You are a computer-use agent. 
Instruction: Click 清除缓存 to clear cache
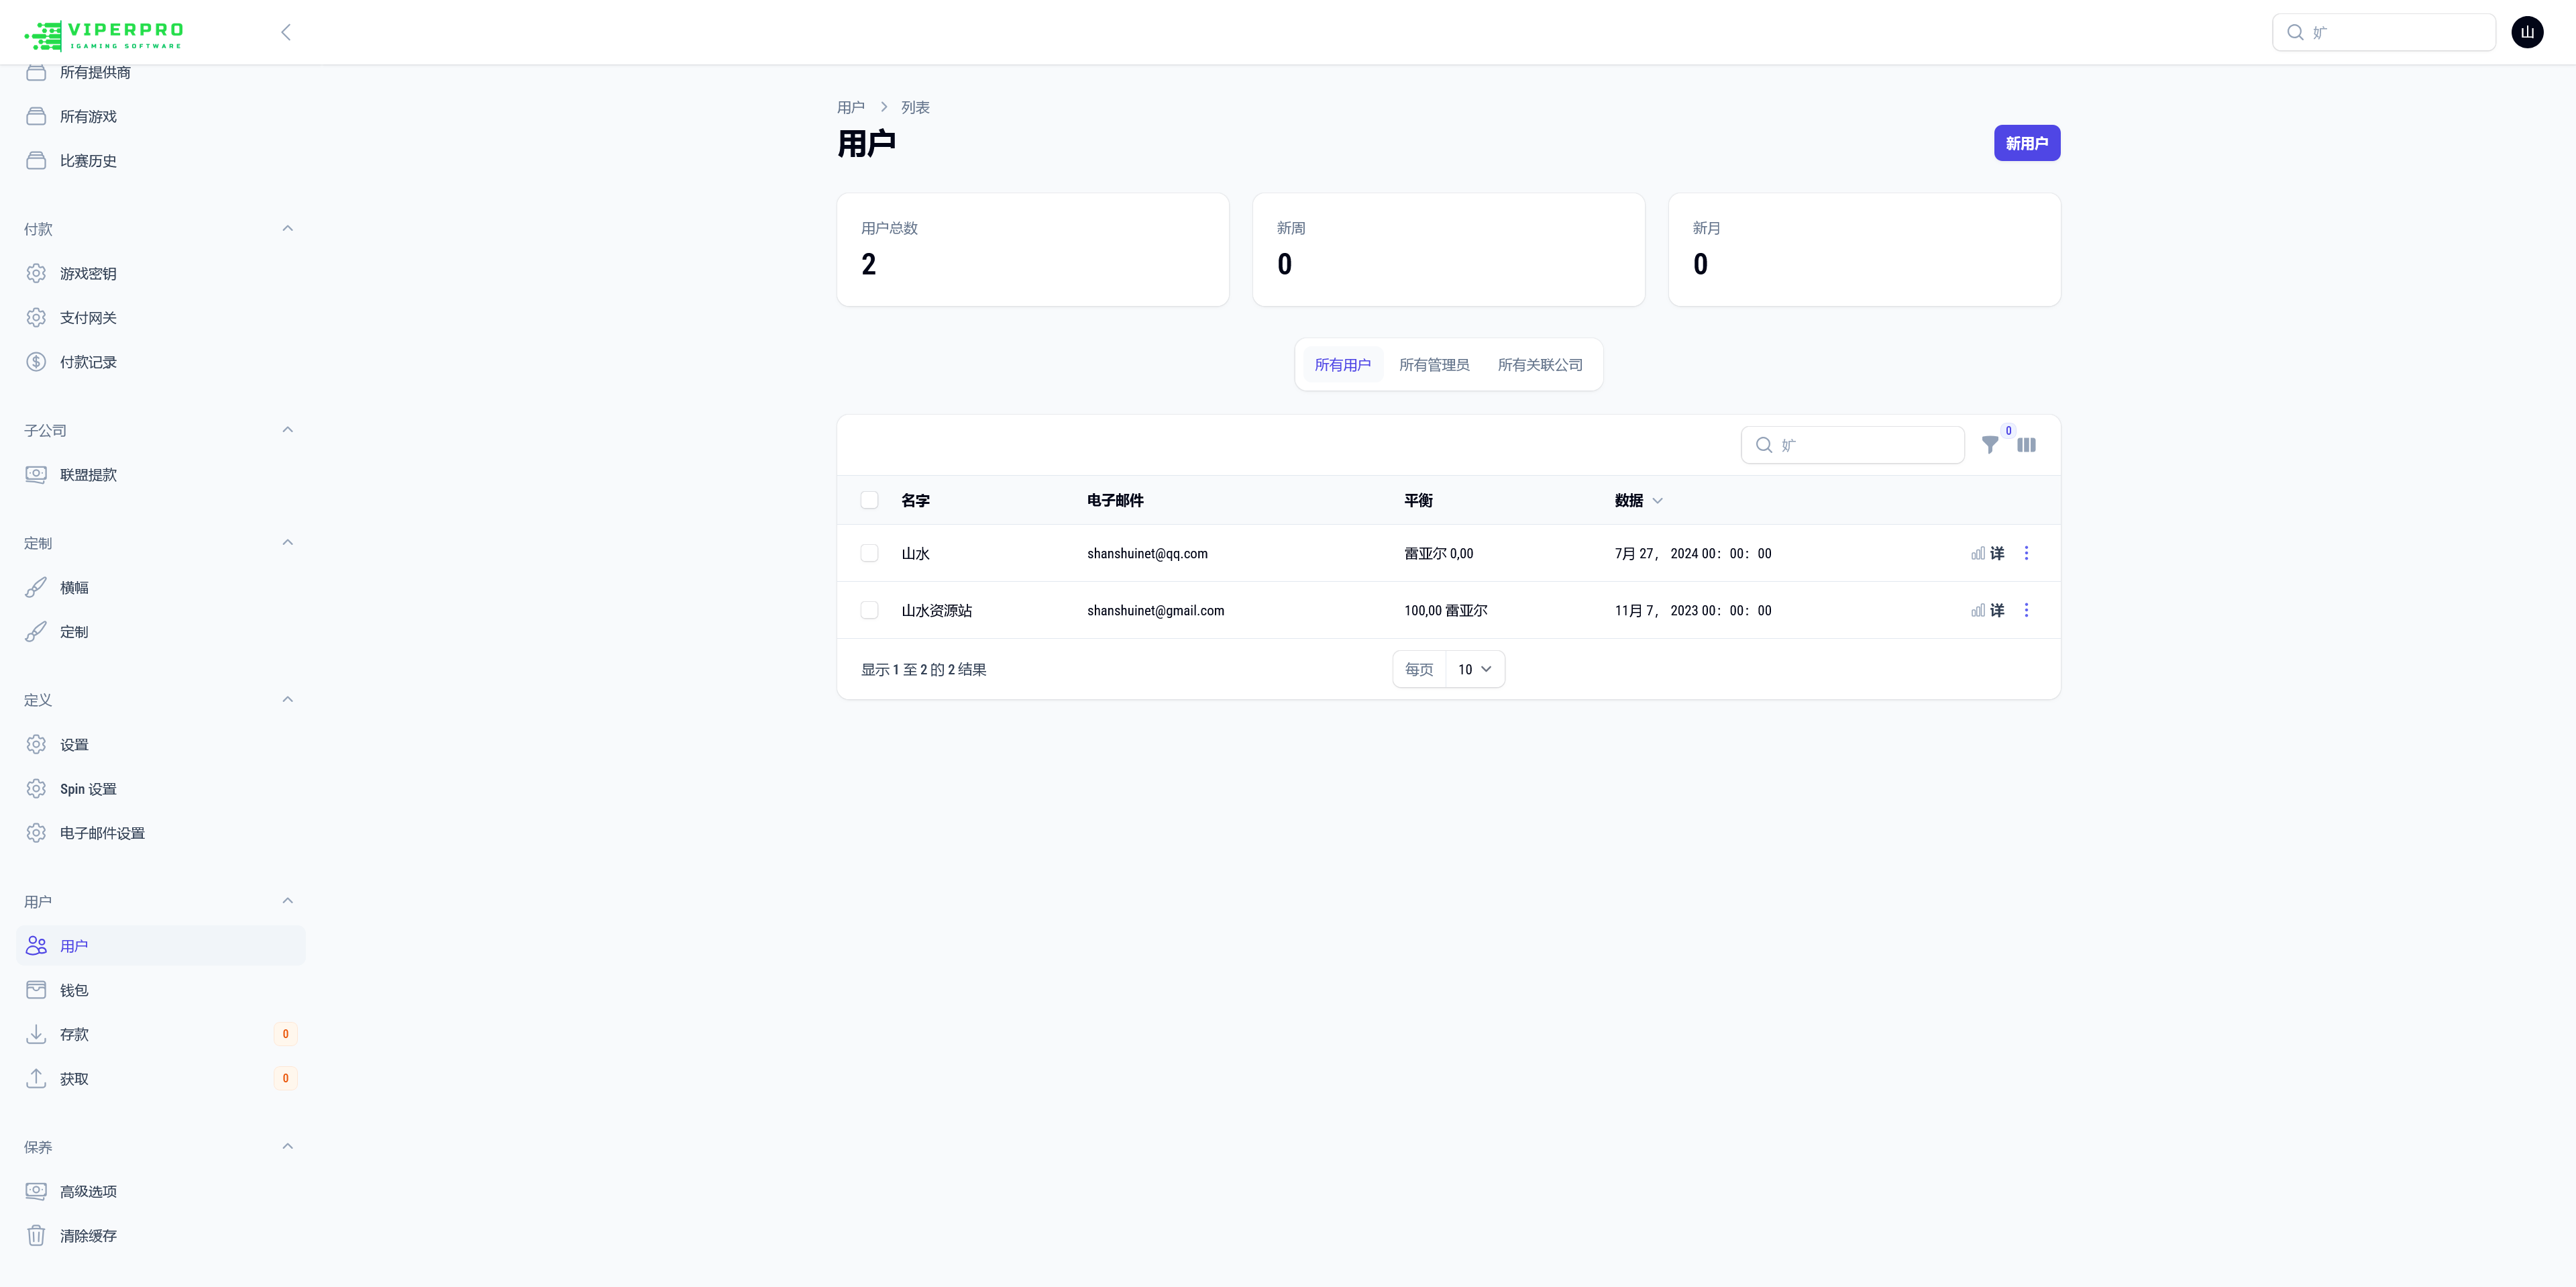(87, 1236)
